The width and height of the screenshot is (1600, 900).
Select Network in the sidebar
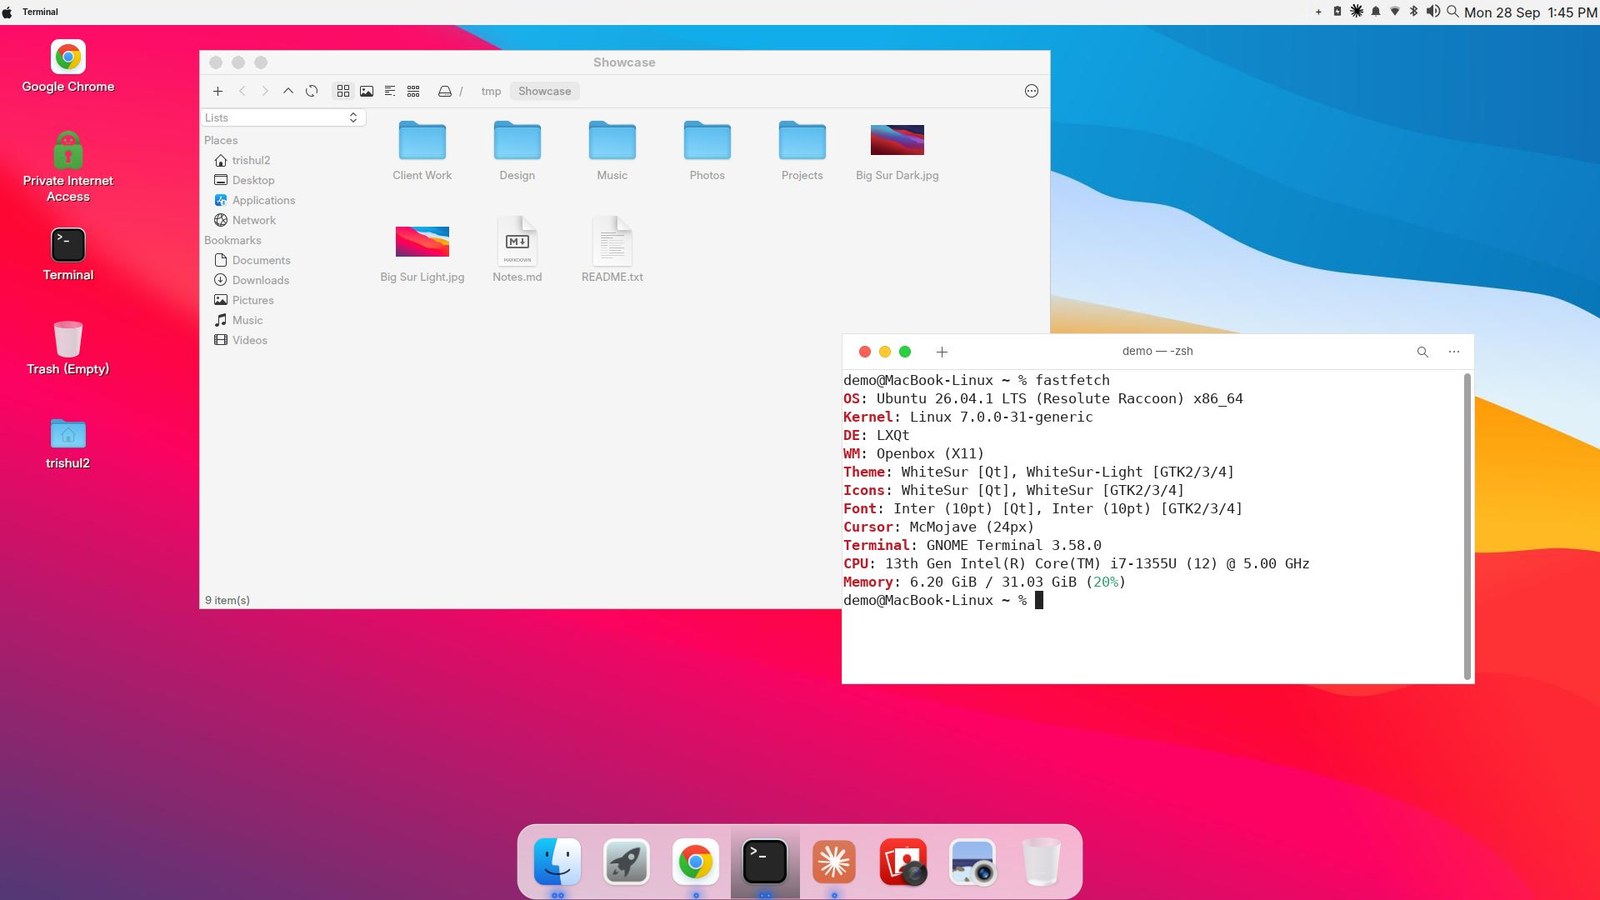(x=245, y=220)
